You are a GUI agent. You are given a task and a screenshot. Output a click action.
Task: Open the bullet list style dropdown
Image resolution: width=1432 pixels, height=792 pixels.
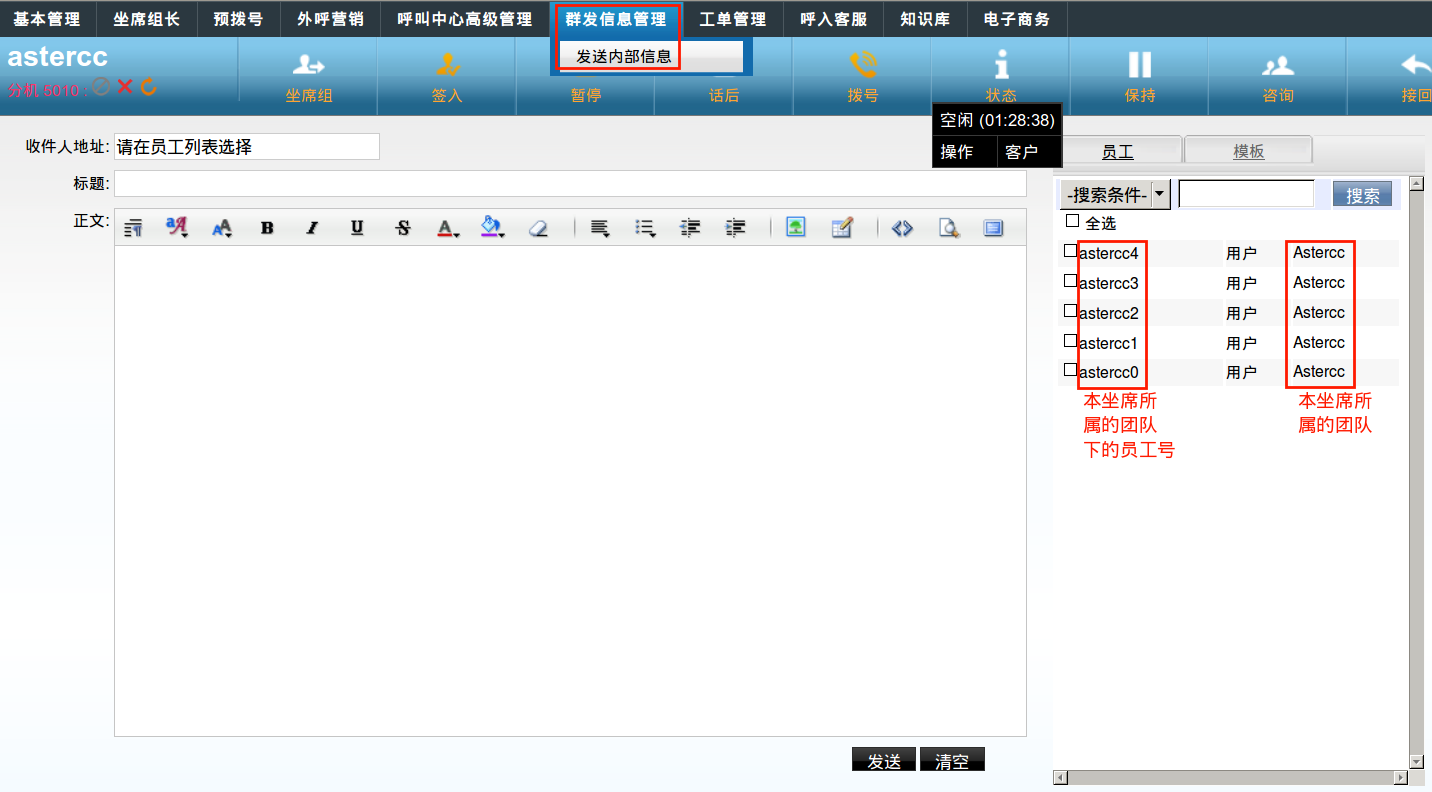click(x=645, y=228)
